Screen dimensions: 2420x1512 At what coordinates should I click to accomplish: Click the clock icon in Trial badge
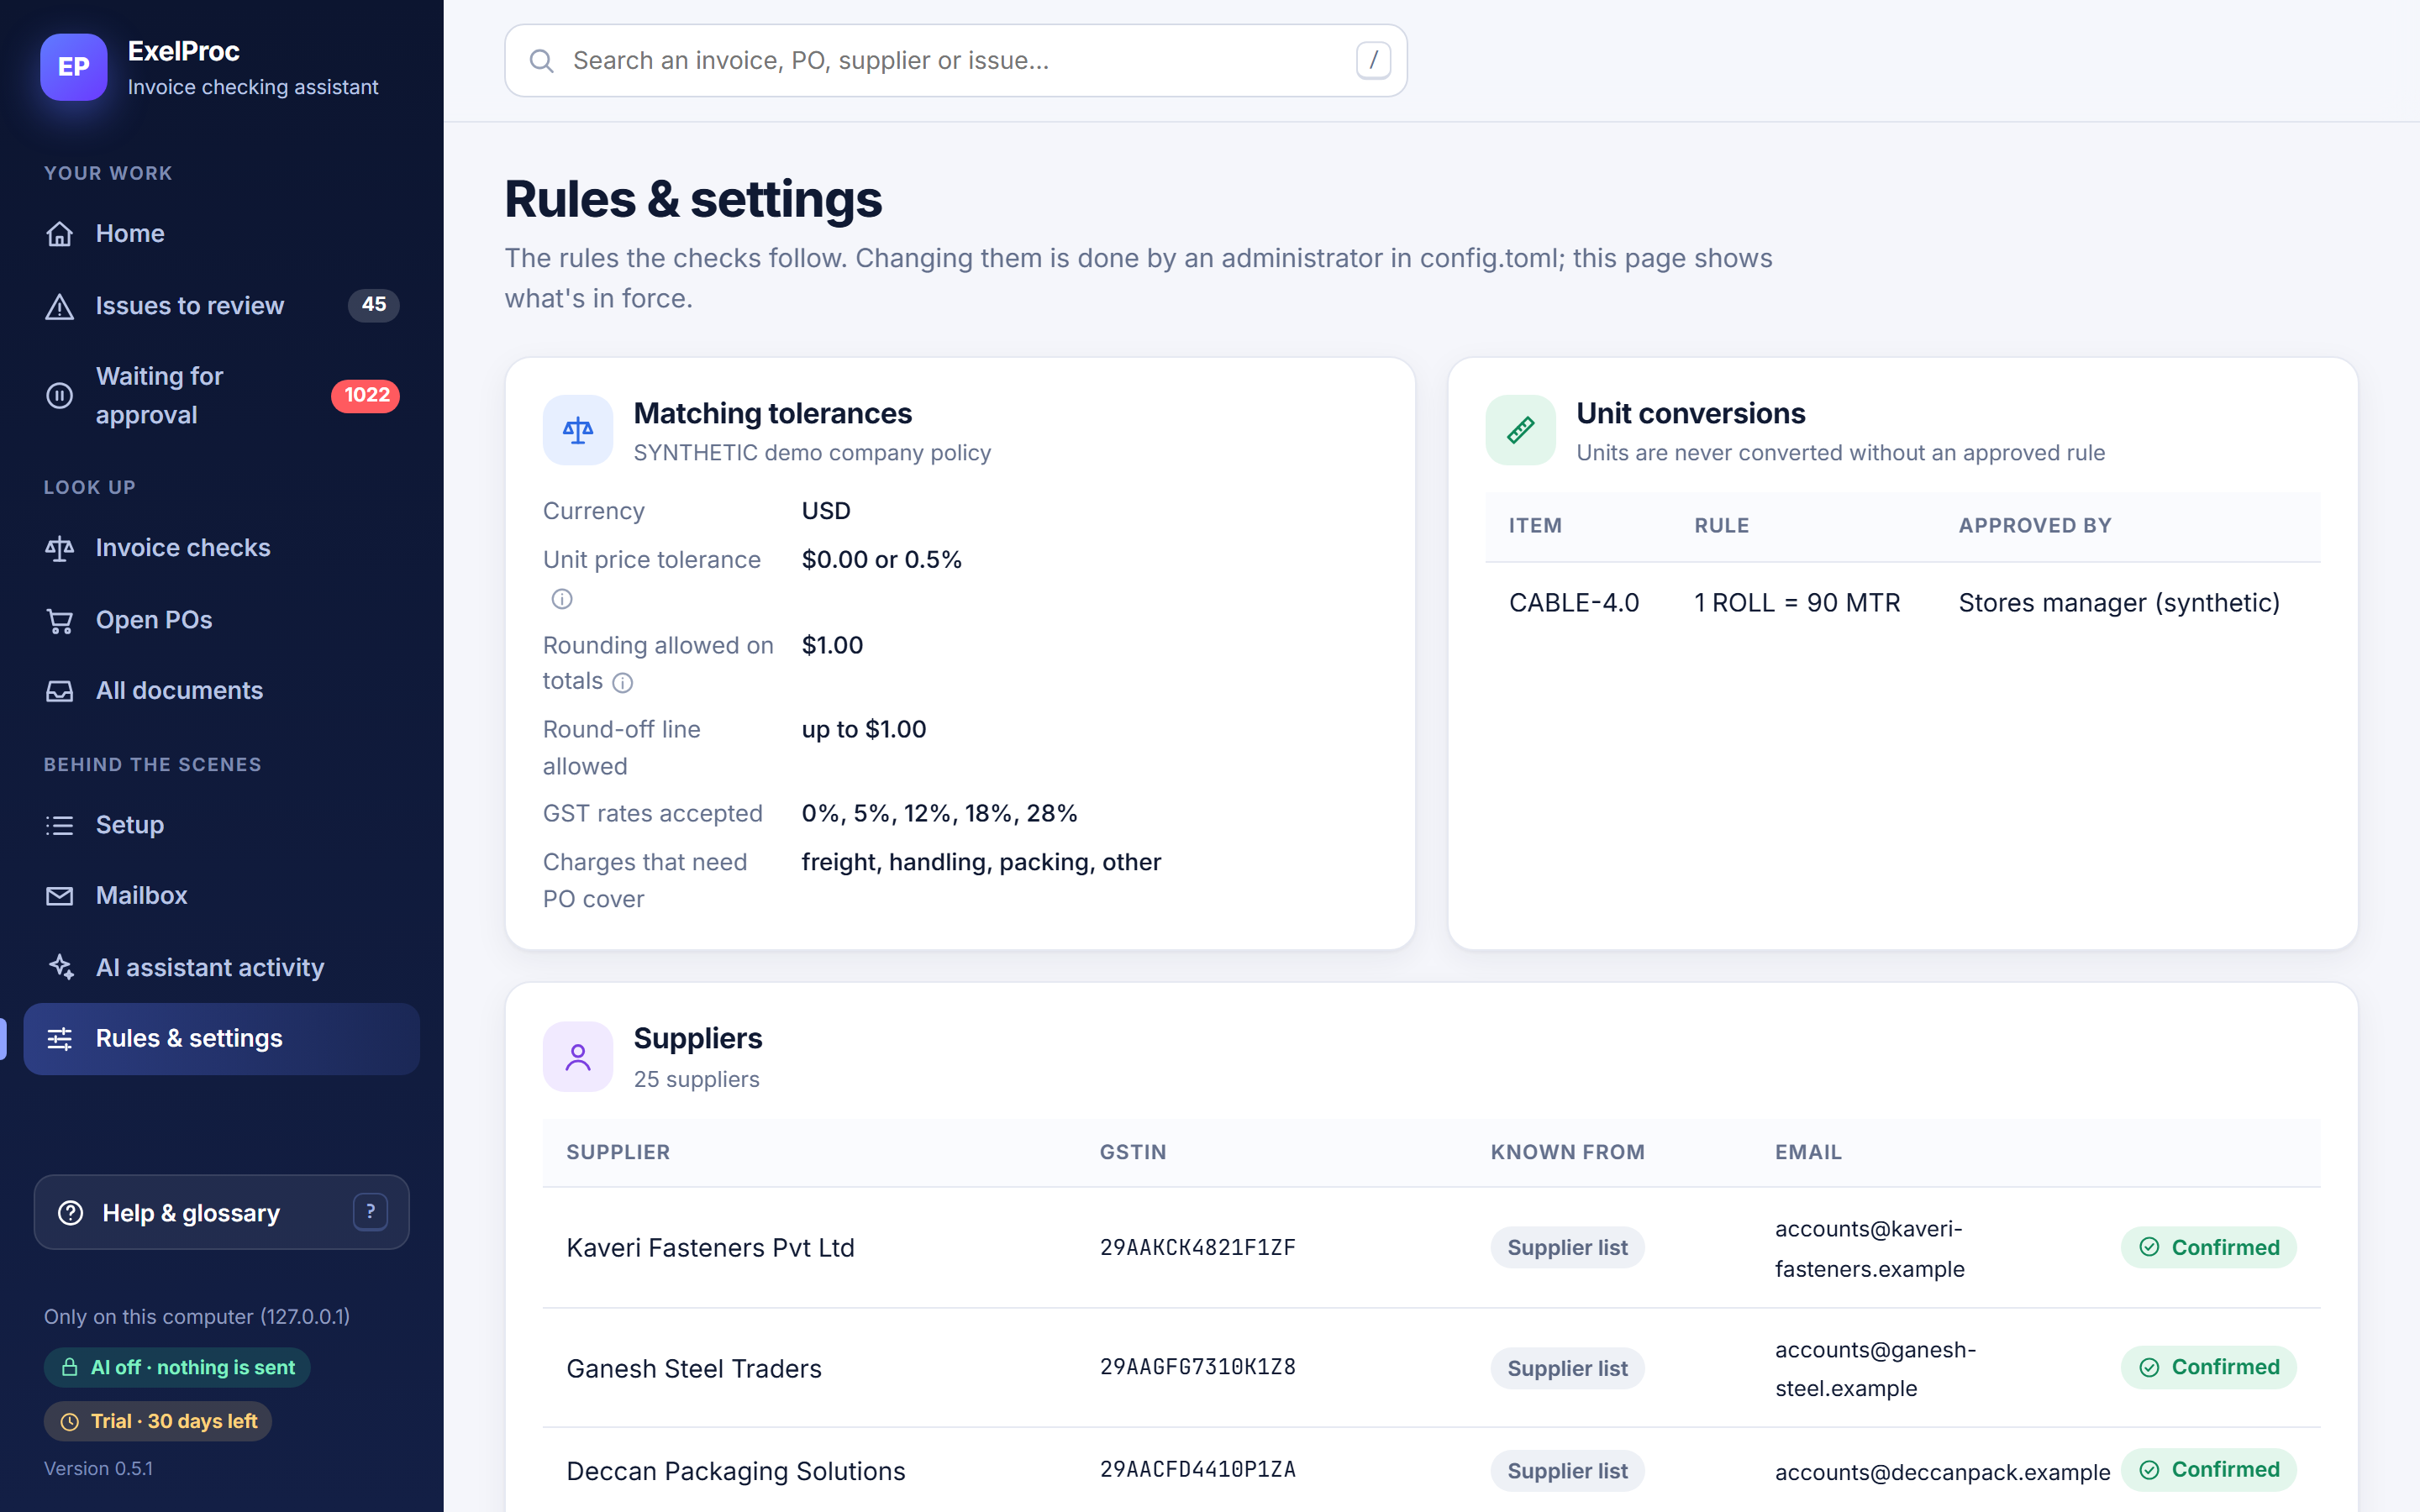coord(70,1422)
